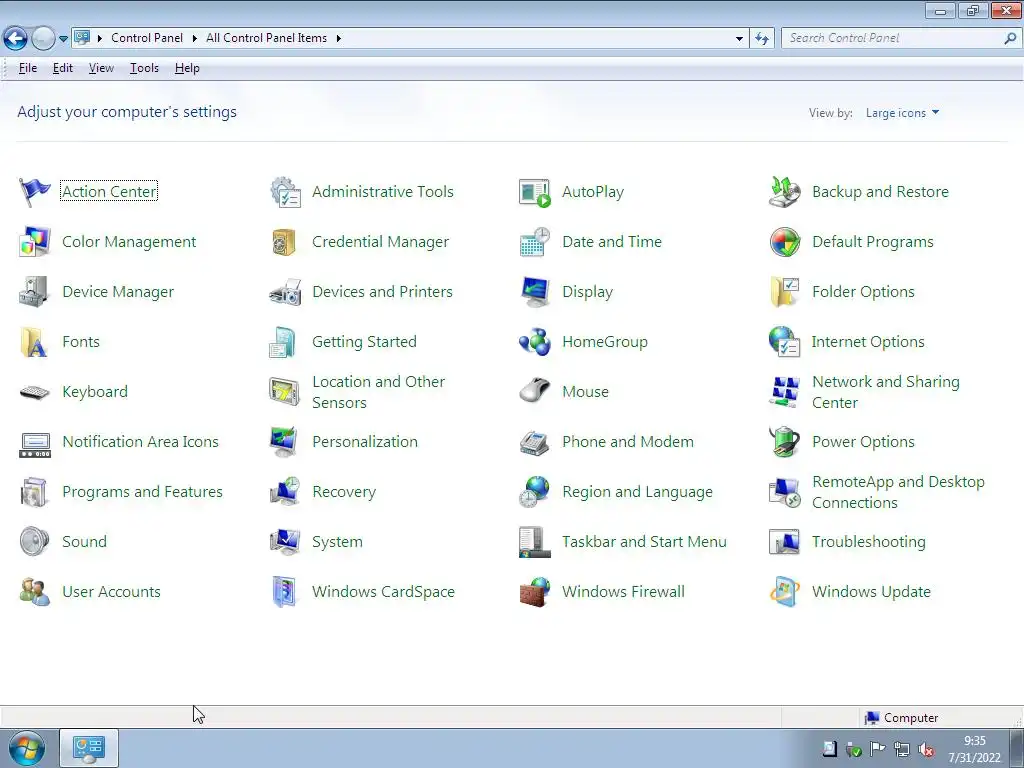Viewport: 1024px width, 768px height.
Task: Open the Location and Other Sensors icon
Action: pos(285,392)
